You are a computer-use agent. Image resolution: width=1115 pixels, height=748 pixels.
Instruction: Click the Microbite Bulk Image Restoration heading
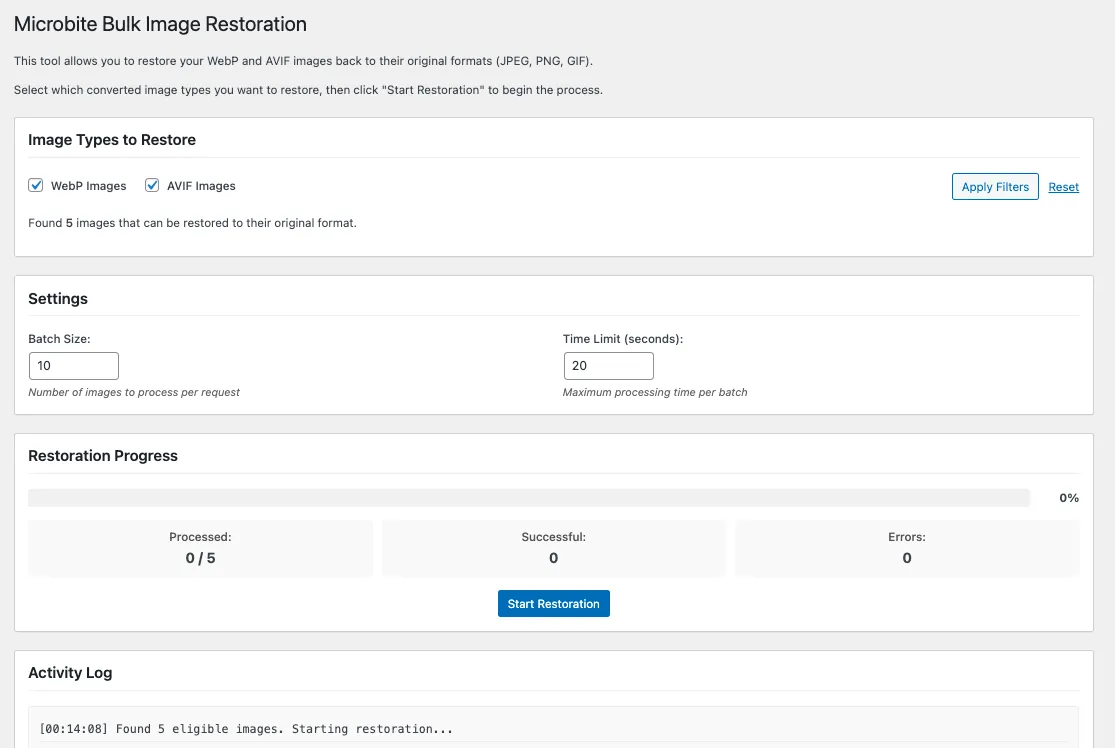[161, 24]
